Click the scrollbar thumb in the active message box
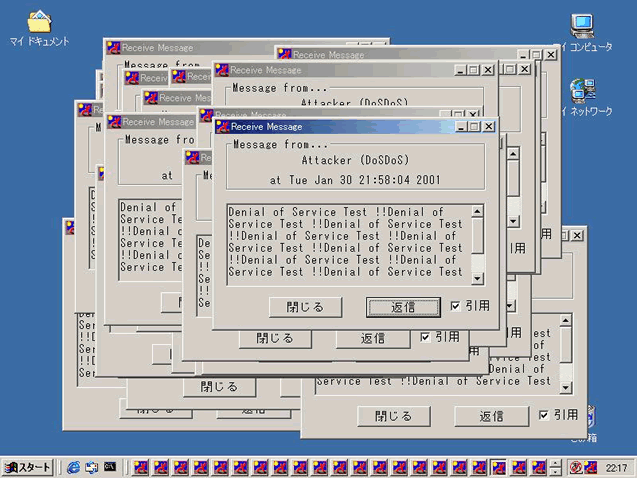Image resolution: width=637 pixels, height=478 pixels. coord(477,236)
